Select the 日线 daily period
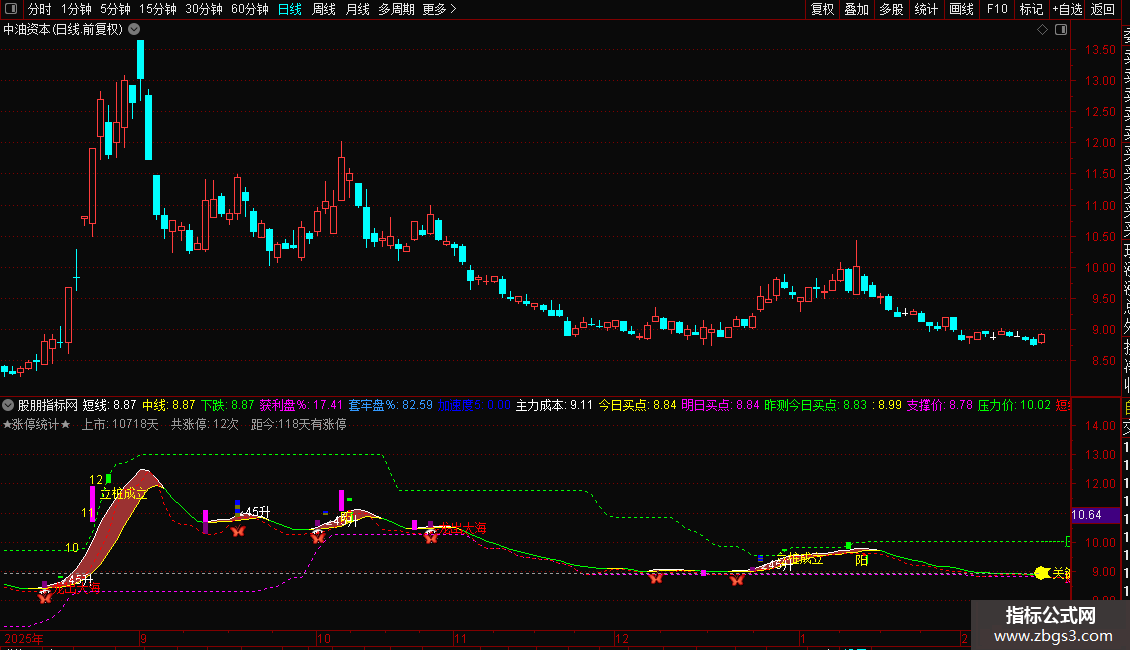This screenshot has width=1130, height=650. click(290, 9)
